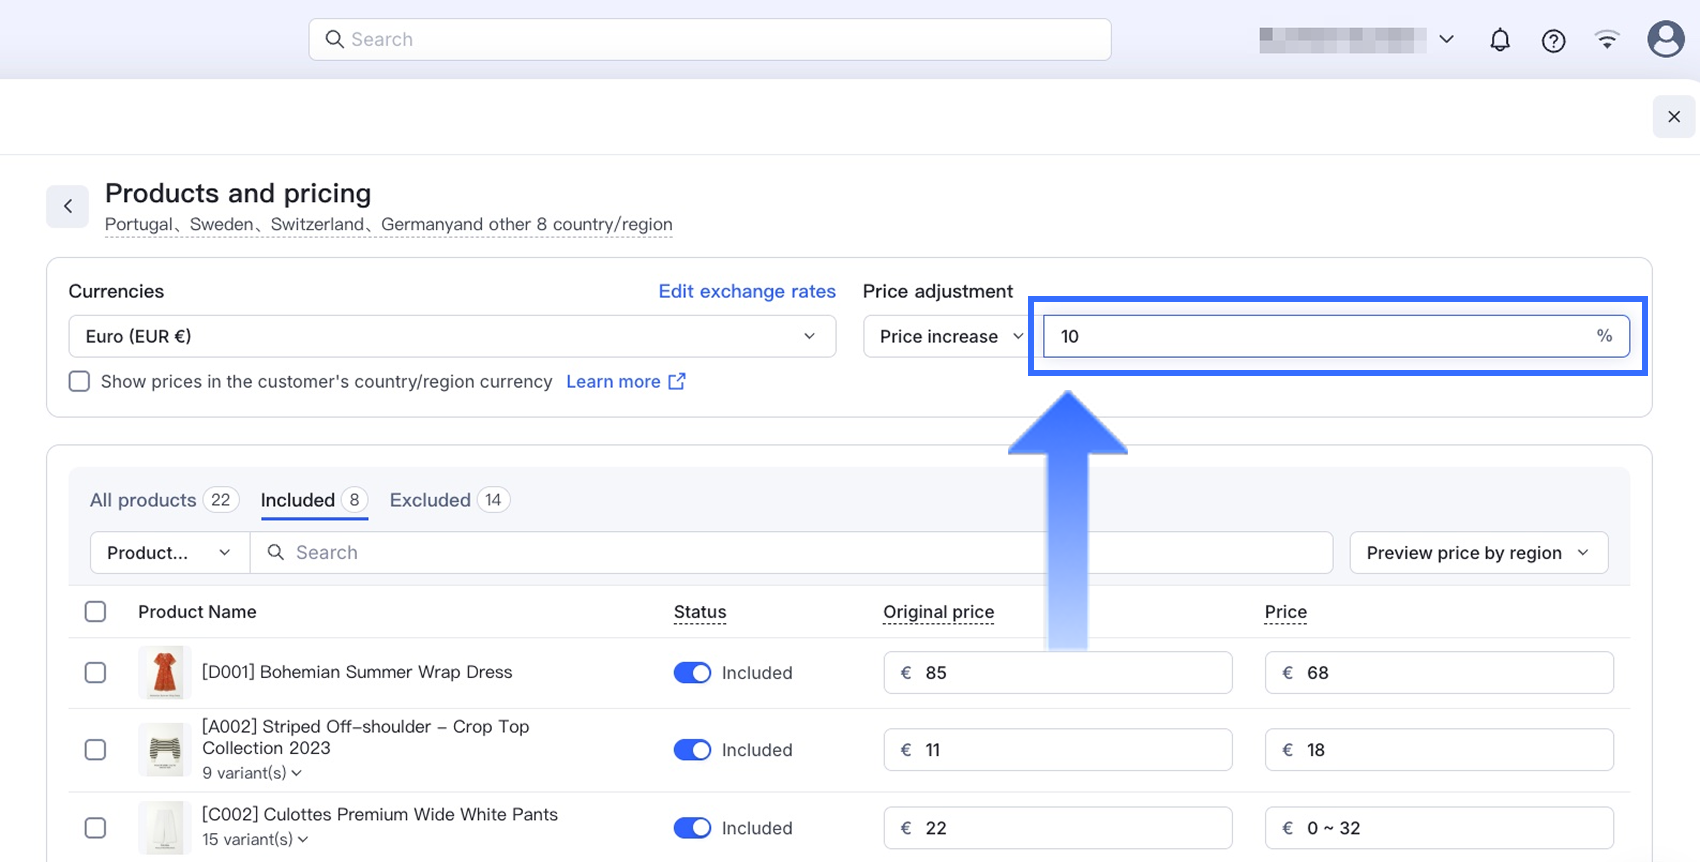
Task: Click the price adjustment percentage field
Action: pos(1320,336)
